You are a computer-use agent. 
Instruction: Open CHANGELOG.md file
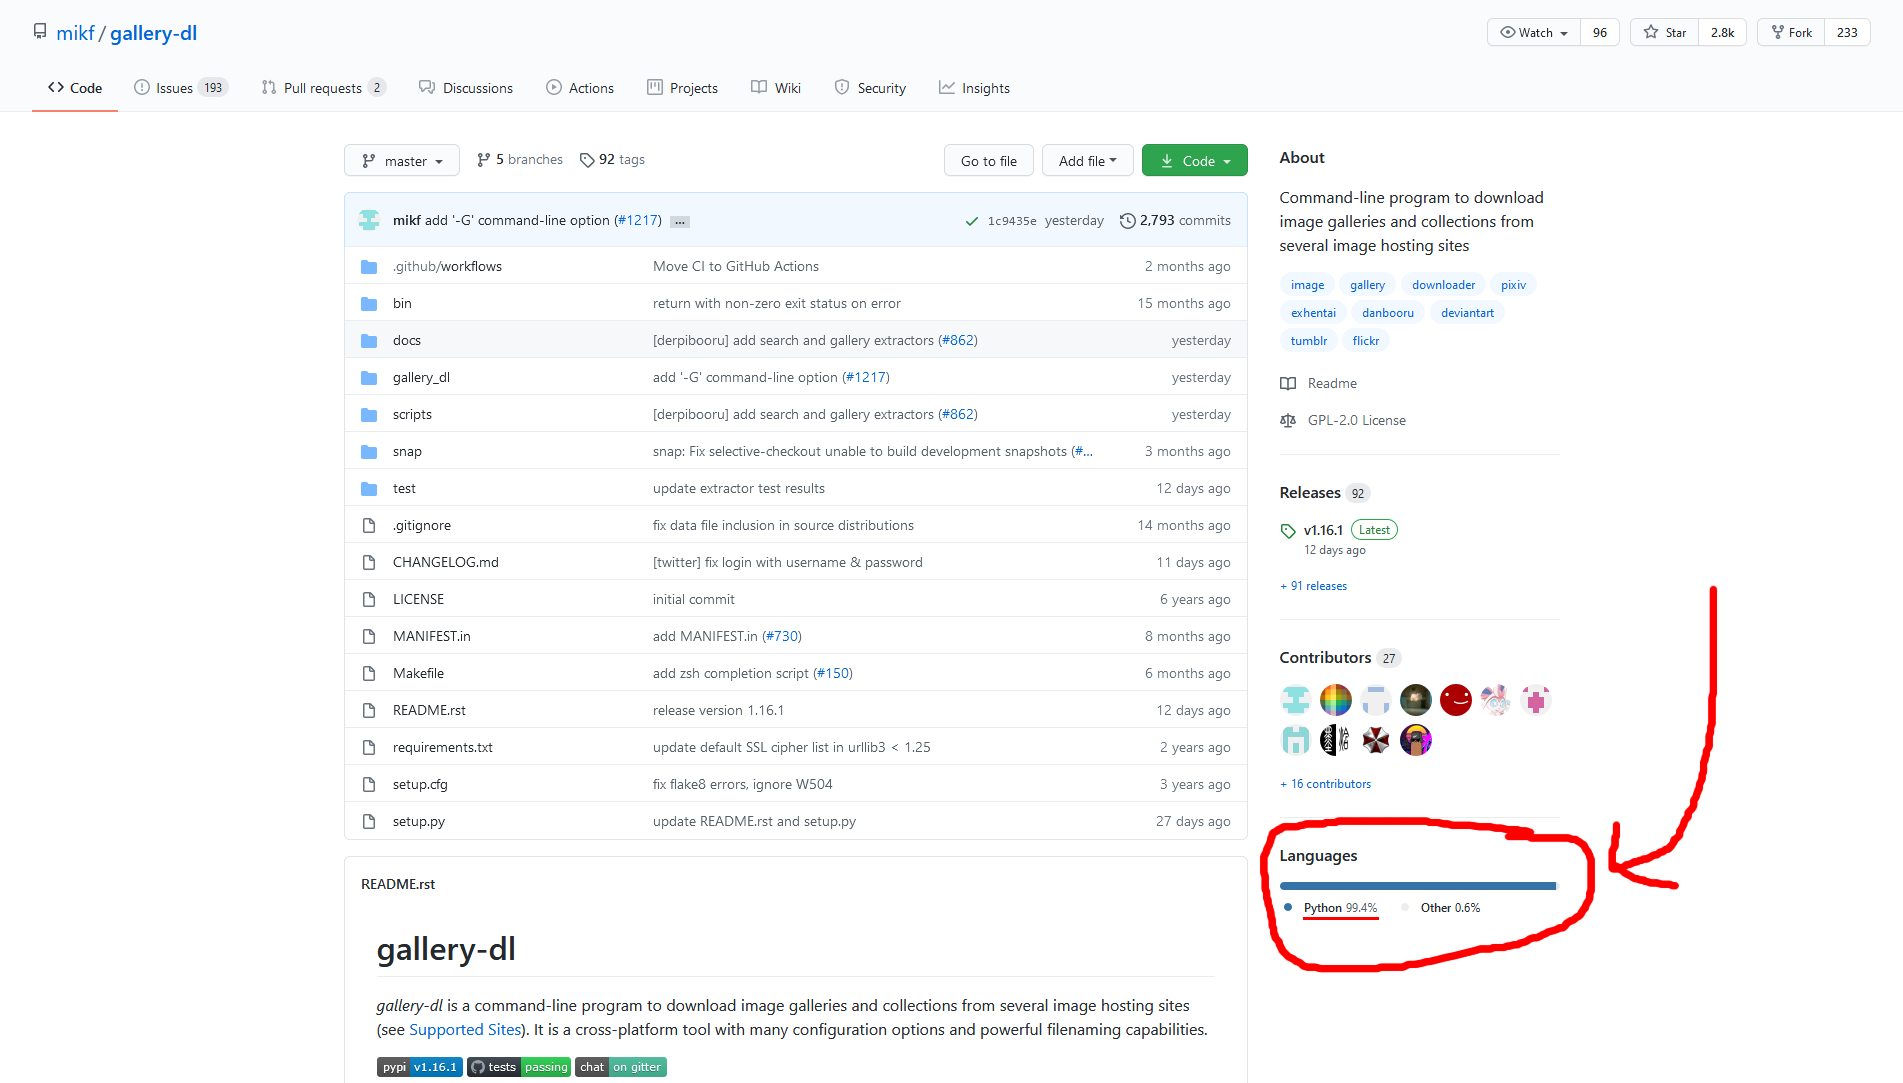click(x=446, y=562)
